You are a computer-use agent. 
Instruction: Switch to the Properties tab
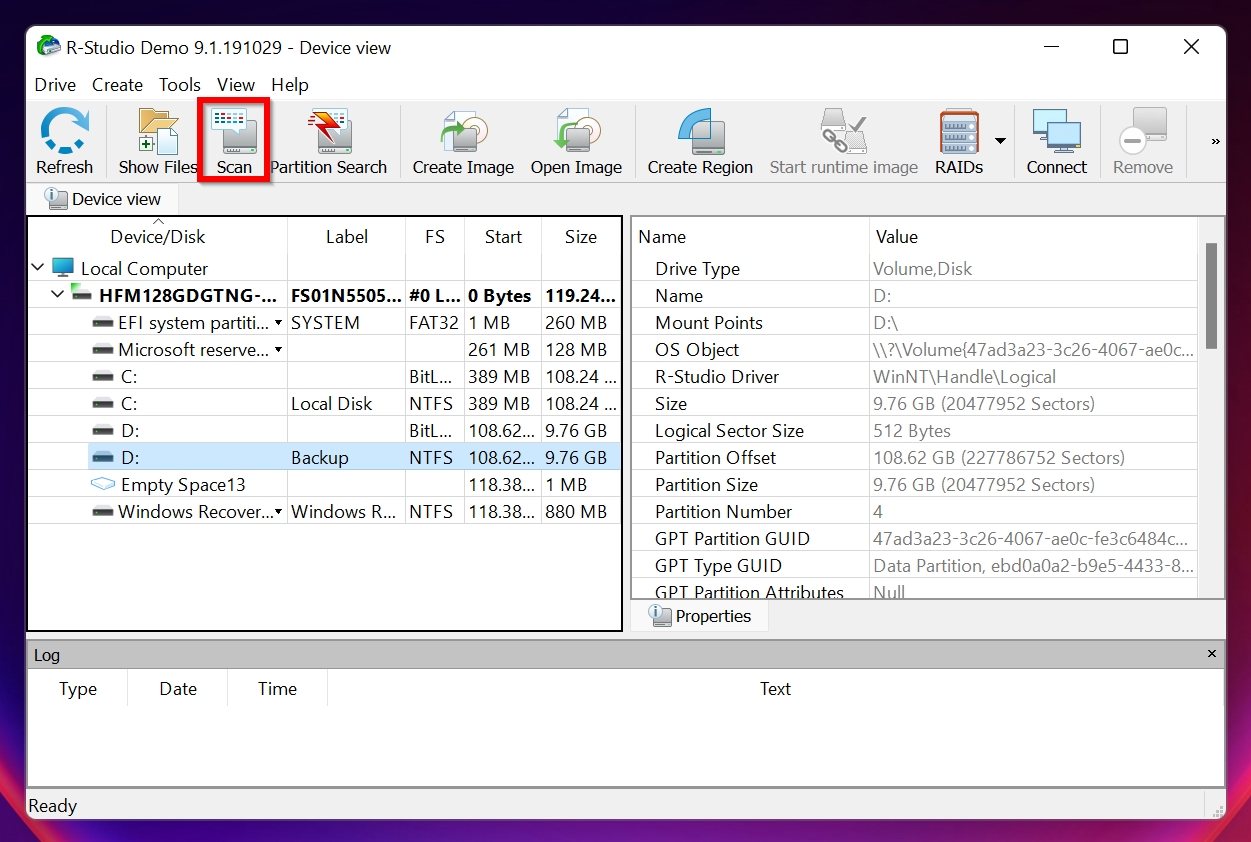point(700,616)
